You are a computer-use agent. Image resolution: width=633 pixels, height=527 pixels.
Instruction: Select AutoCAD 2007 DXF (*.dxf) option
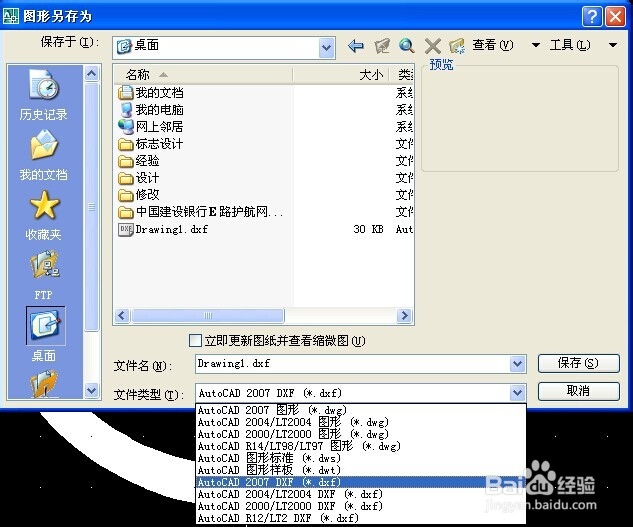(x=361, y=482)
